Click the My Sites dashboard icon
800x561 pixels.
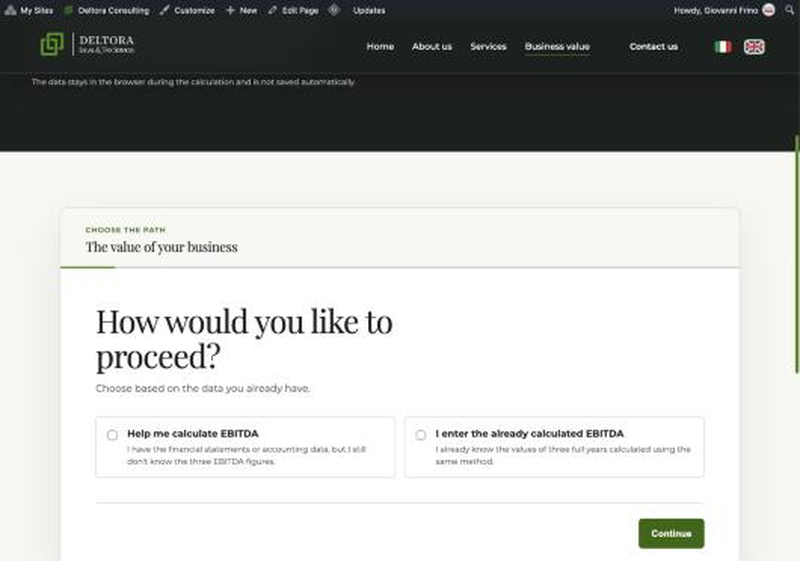click(10, 10)
